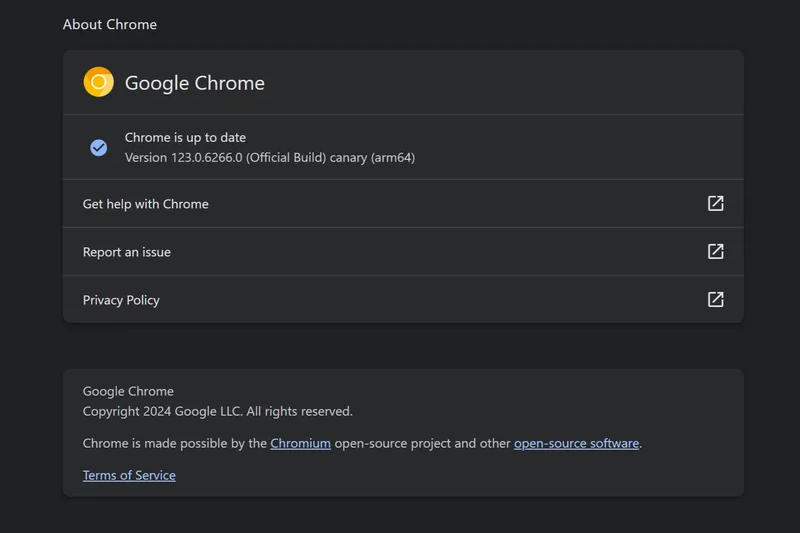
Task: Click Privacy Policy external link icon
Action: pyautogui.click(x=715, y=299)
